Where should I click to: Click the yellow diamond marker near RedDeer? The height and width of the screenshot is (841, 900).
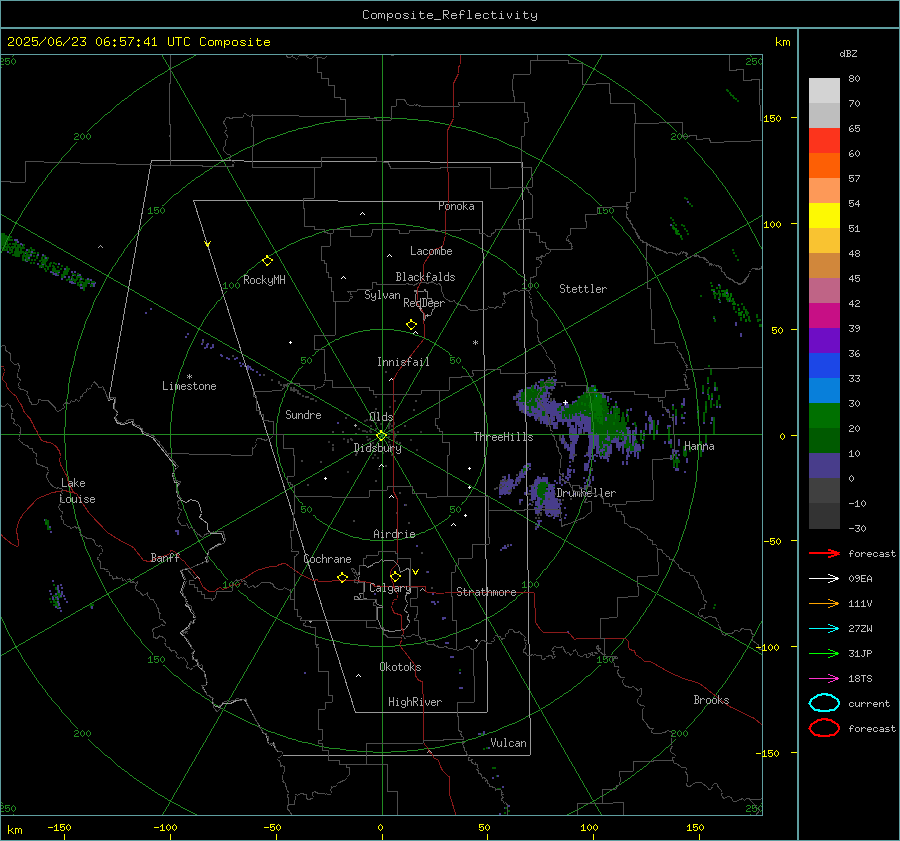(x=411, y=325)
